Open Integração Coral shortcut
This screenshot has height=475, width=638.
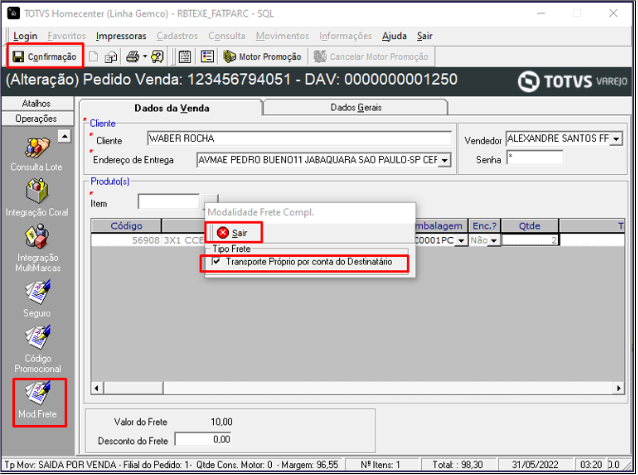[37, 199]
